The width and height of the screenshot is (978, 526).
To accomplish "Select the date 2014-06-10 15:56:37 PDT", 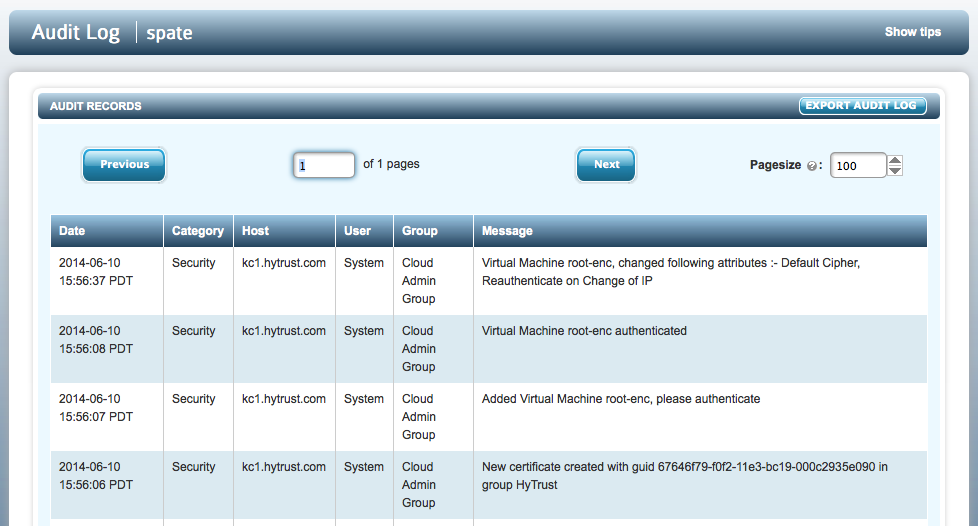I will 95,272.
